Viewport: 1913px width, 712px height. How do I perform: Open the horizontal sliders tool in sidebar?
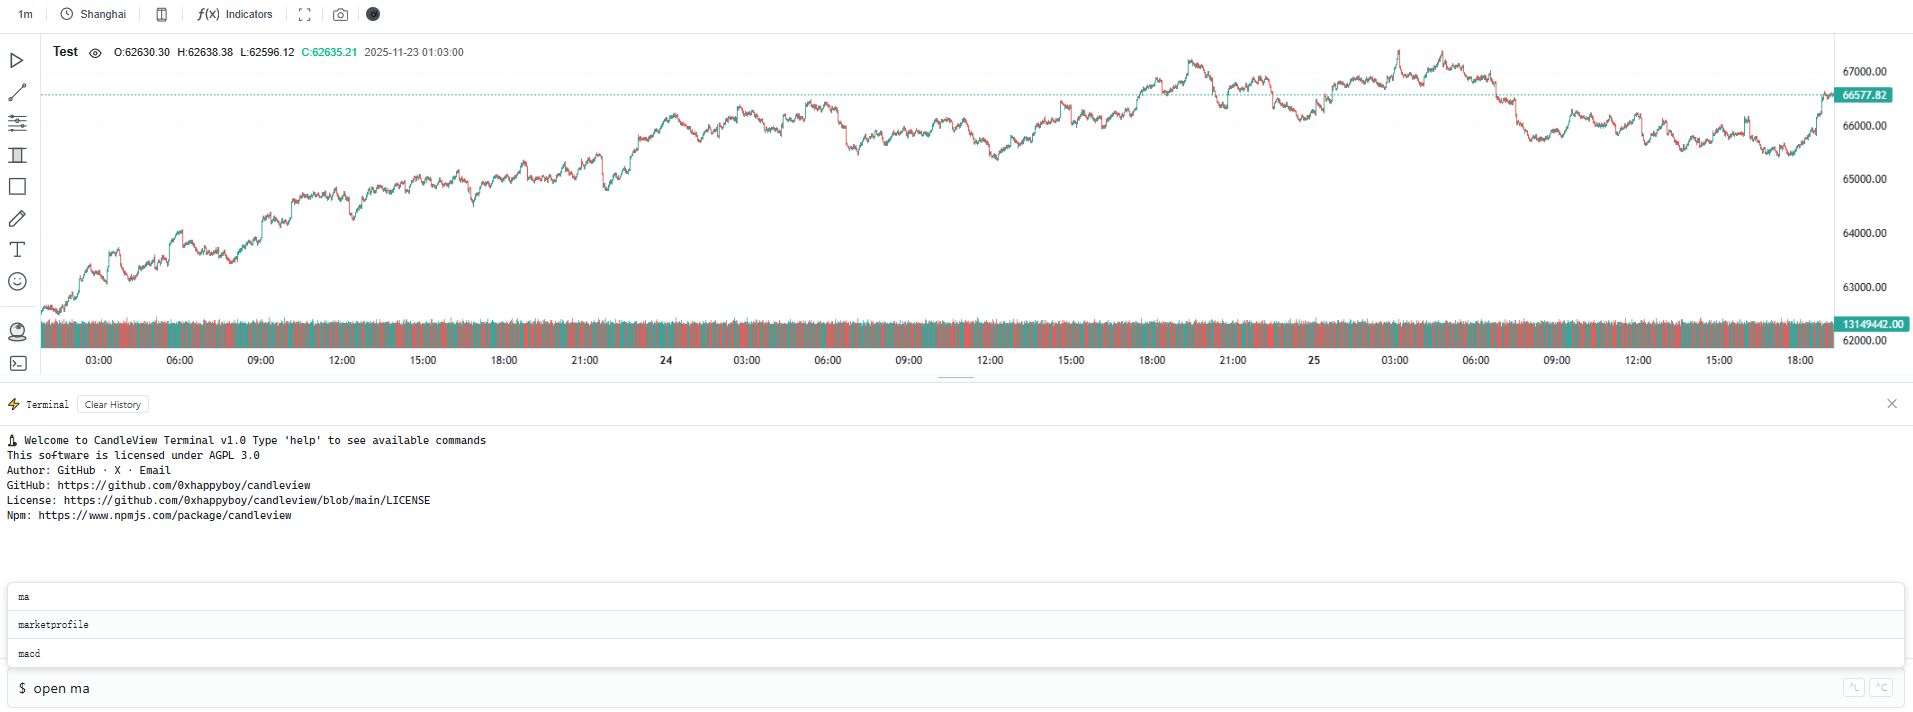click(x=17, y=123)
